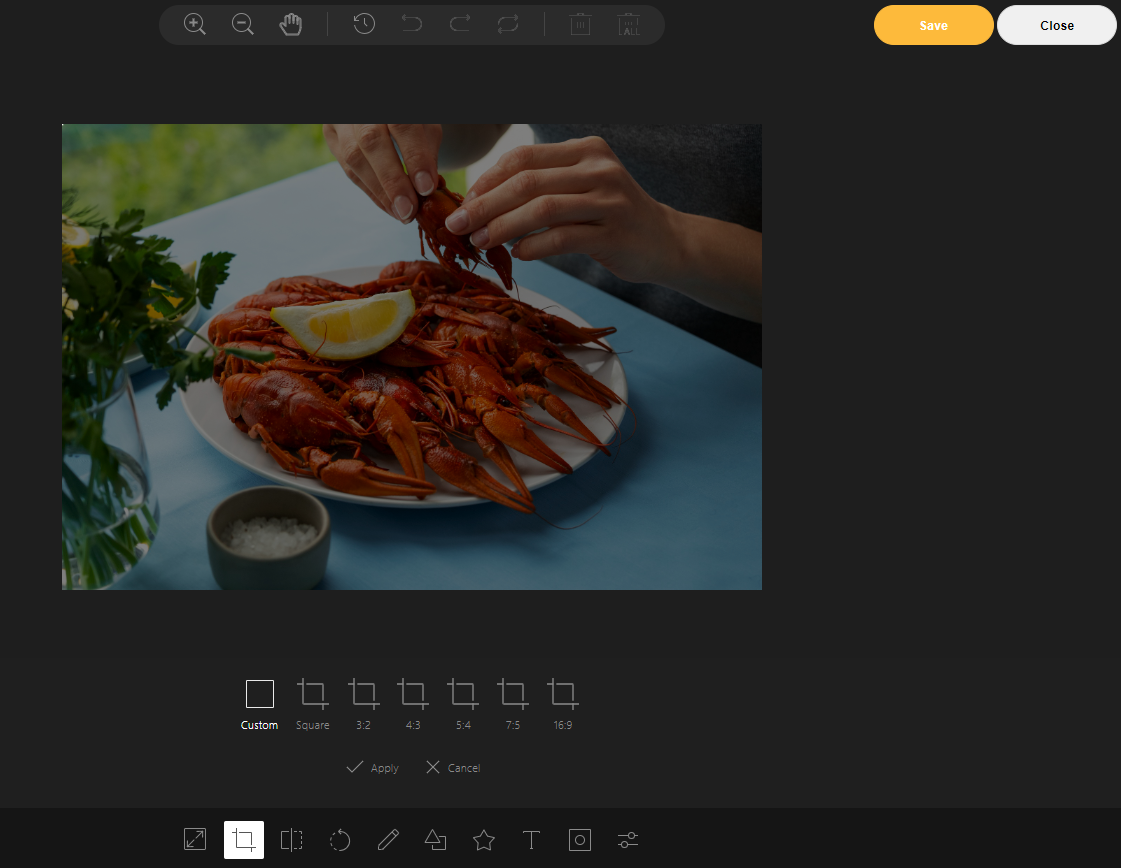Choose the Custom crop preset
Image resolution: width=1121 pixels, height=868 pixels.
[260, 705]
